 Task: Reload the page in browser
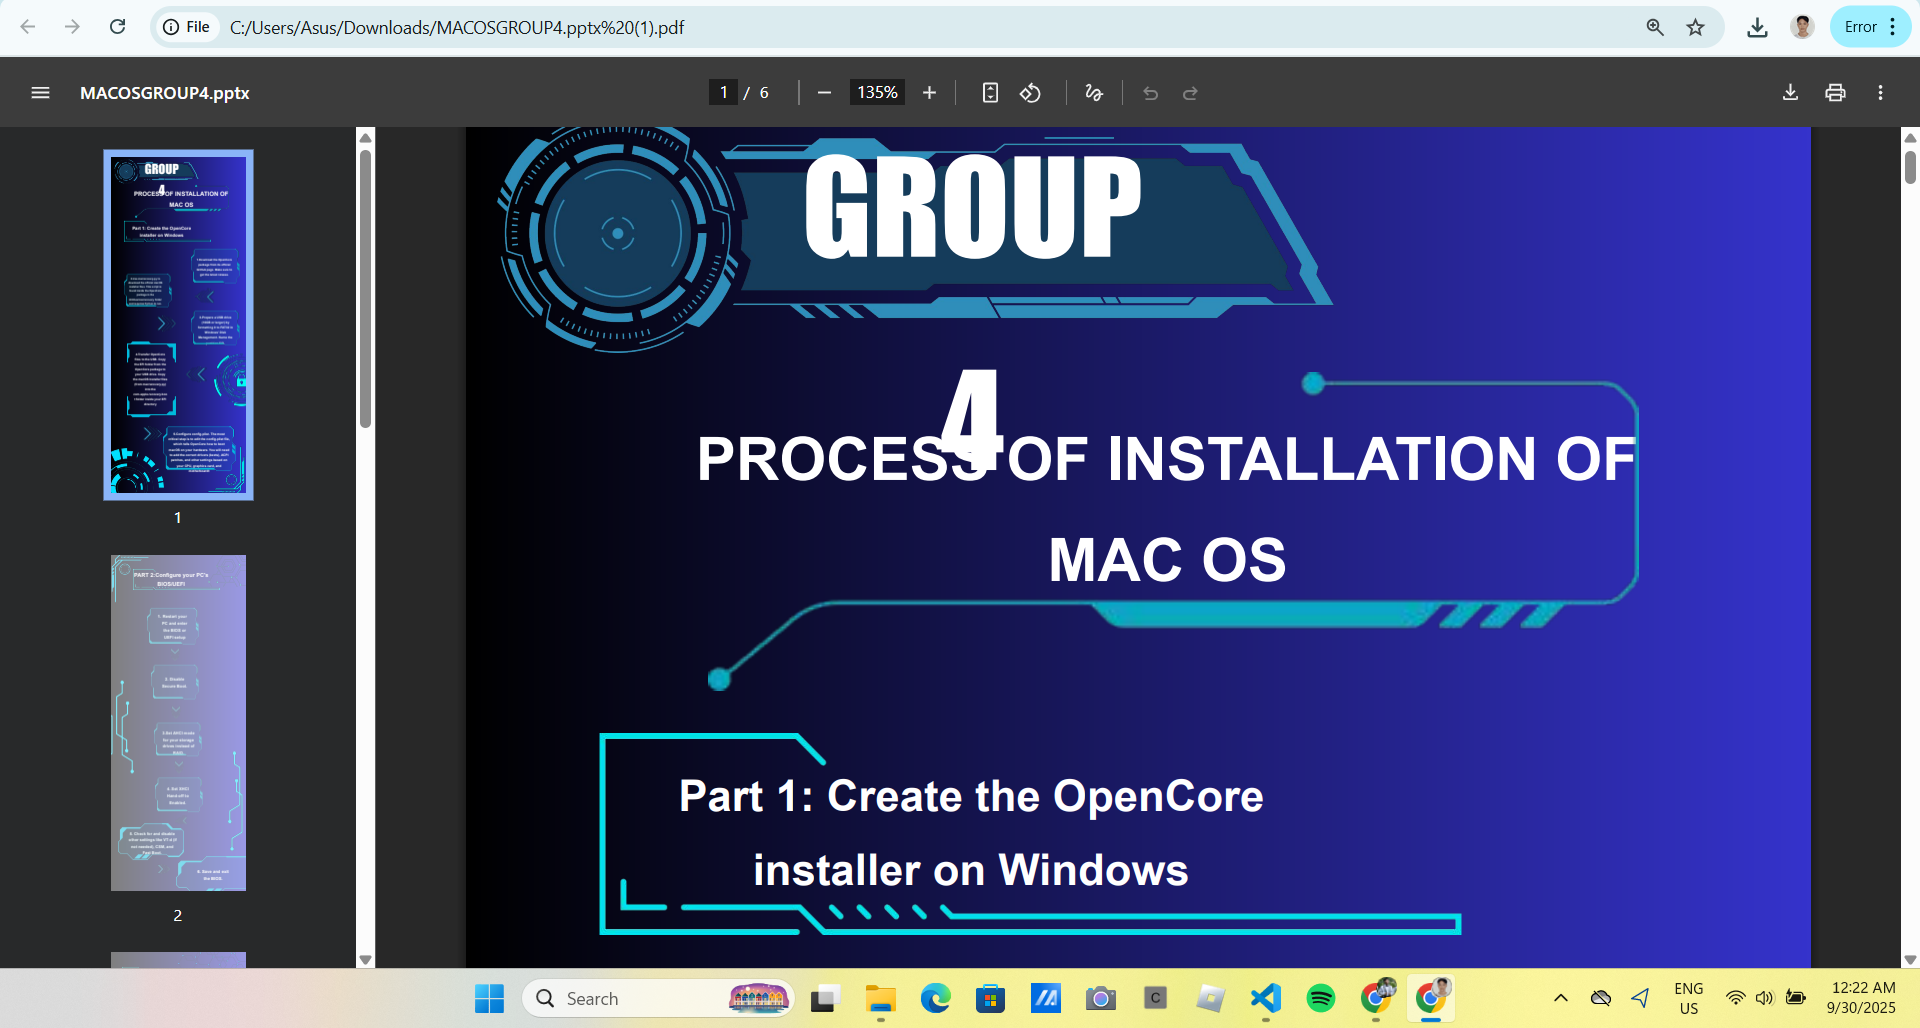pos(117,27)
